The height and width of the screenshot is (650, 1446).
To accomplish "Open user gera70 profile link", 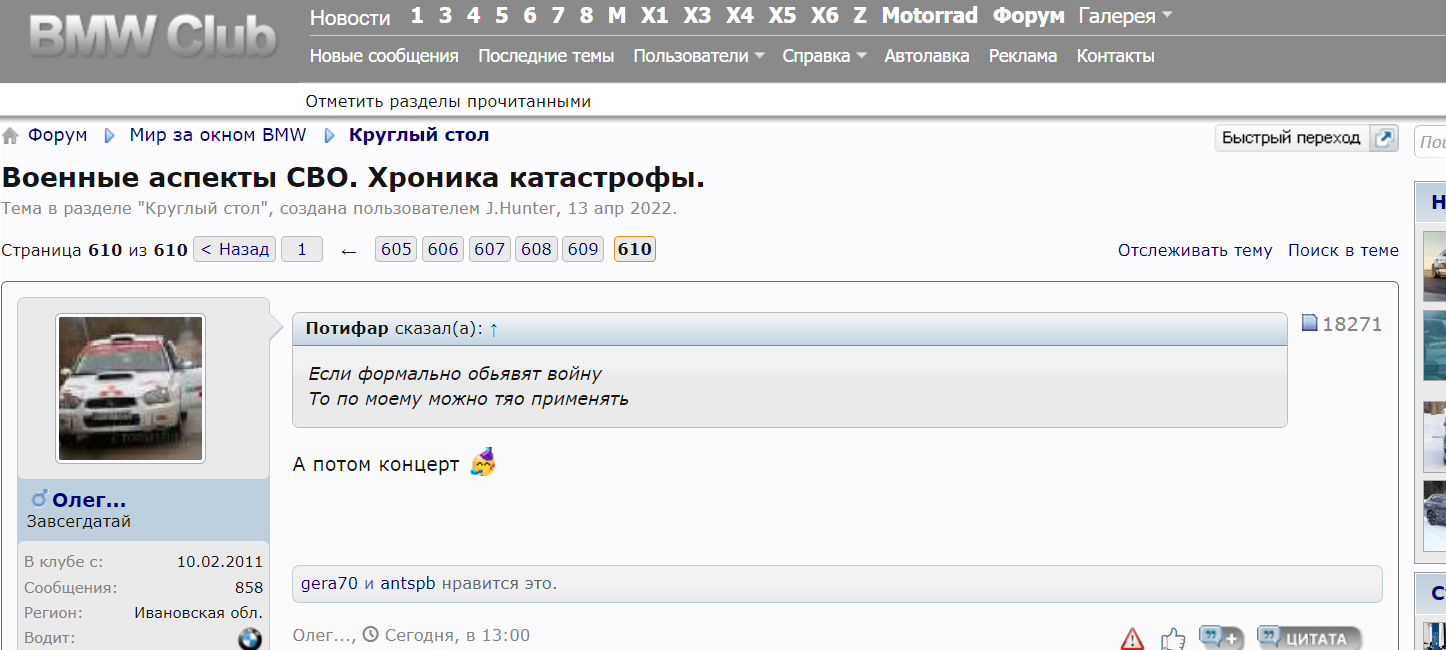I will pyautogui.click(x=329, y=584).
